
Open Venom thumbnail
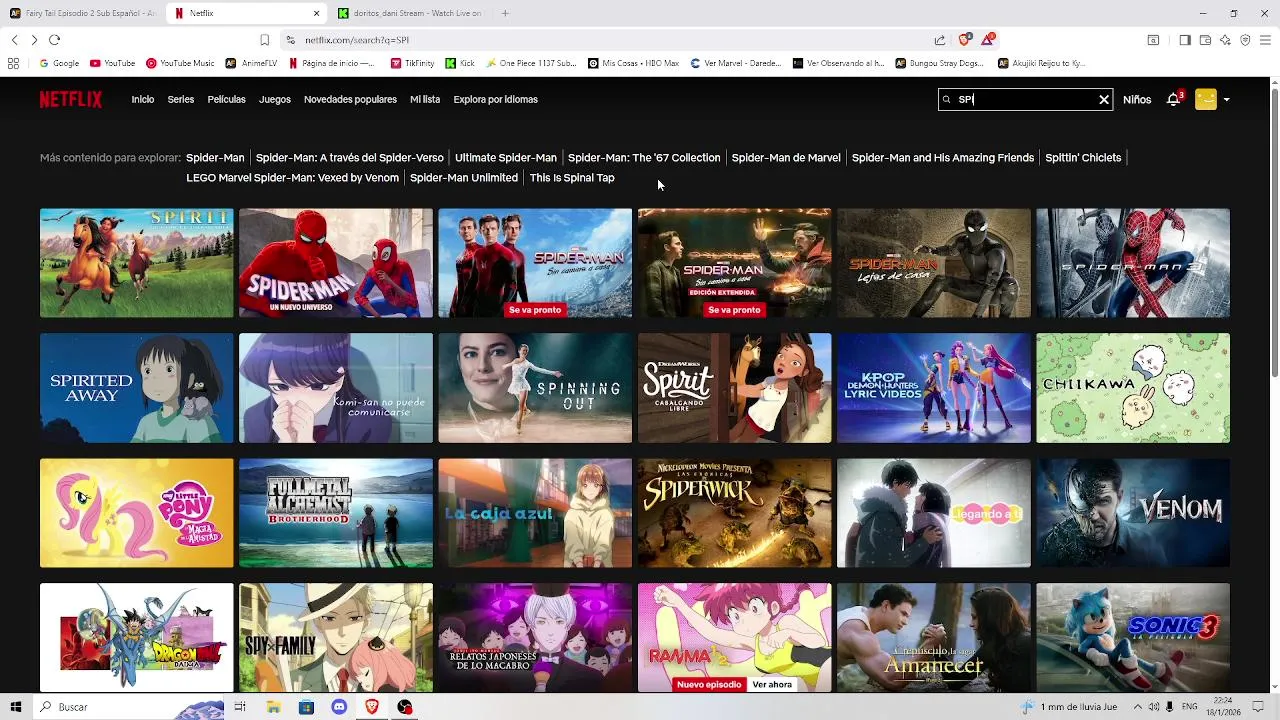tap(1133, 513)
